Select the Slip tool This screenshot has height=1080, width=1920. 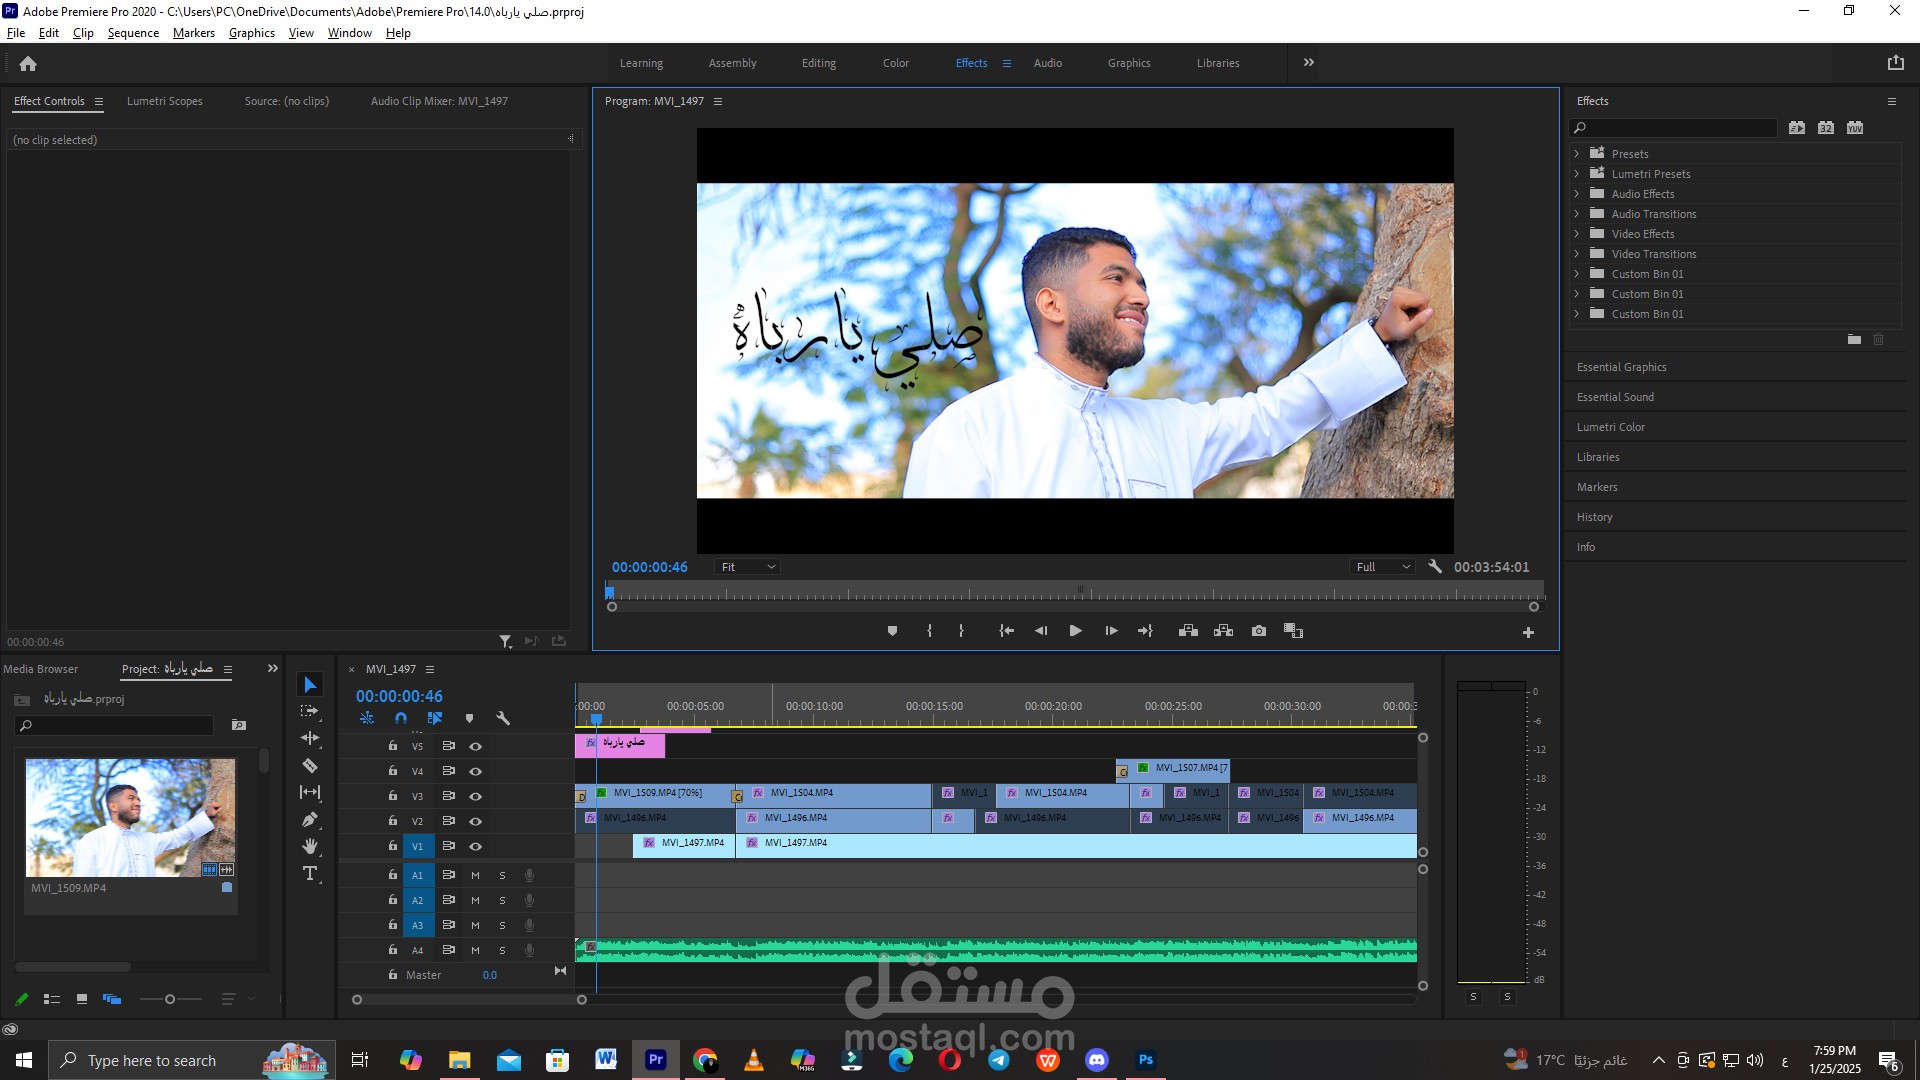click(310, 792)
